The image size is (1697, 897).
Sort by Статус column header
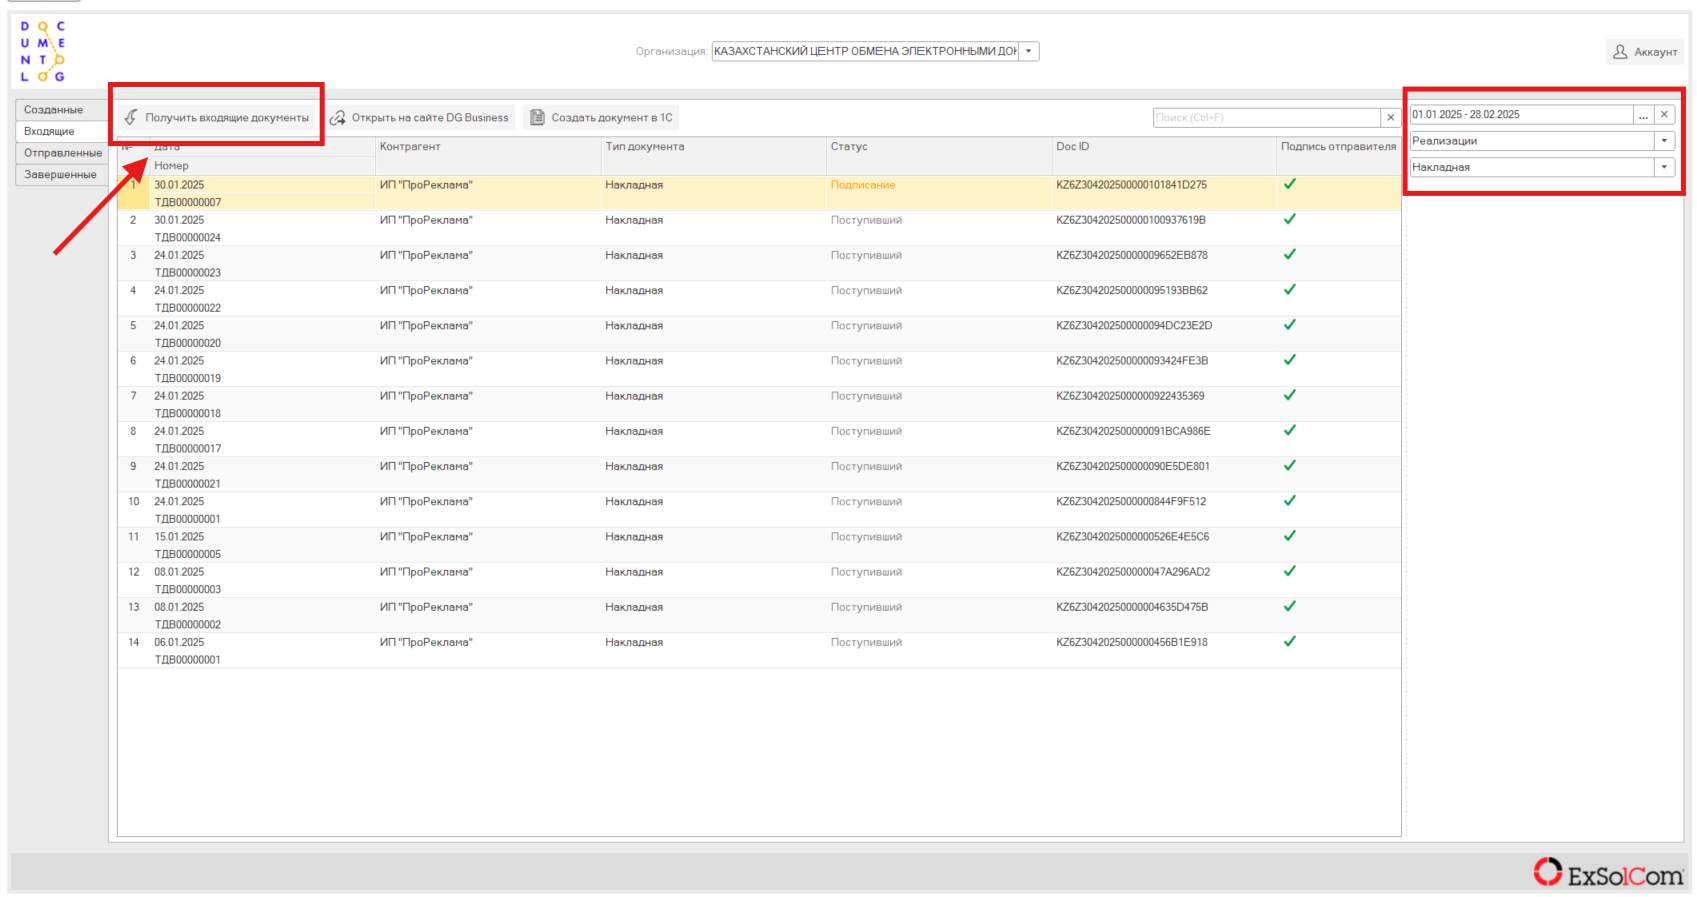(x=939, y=147)
